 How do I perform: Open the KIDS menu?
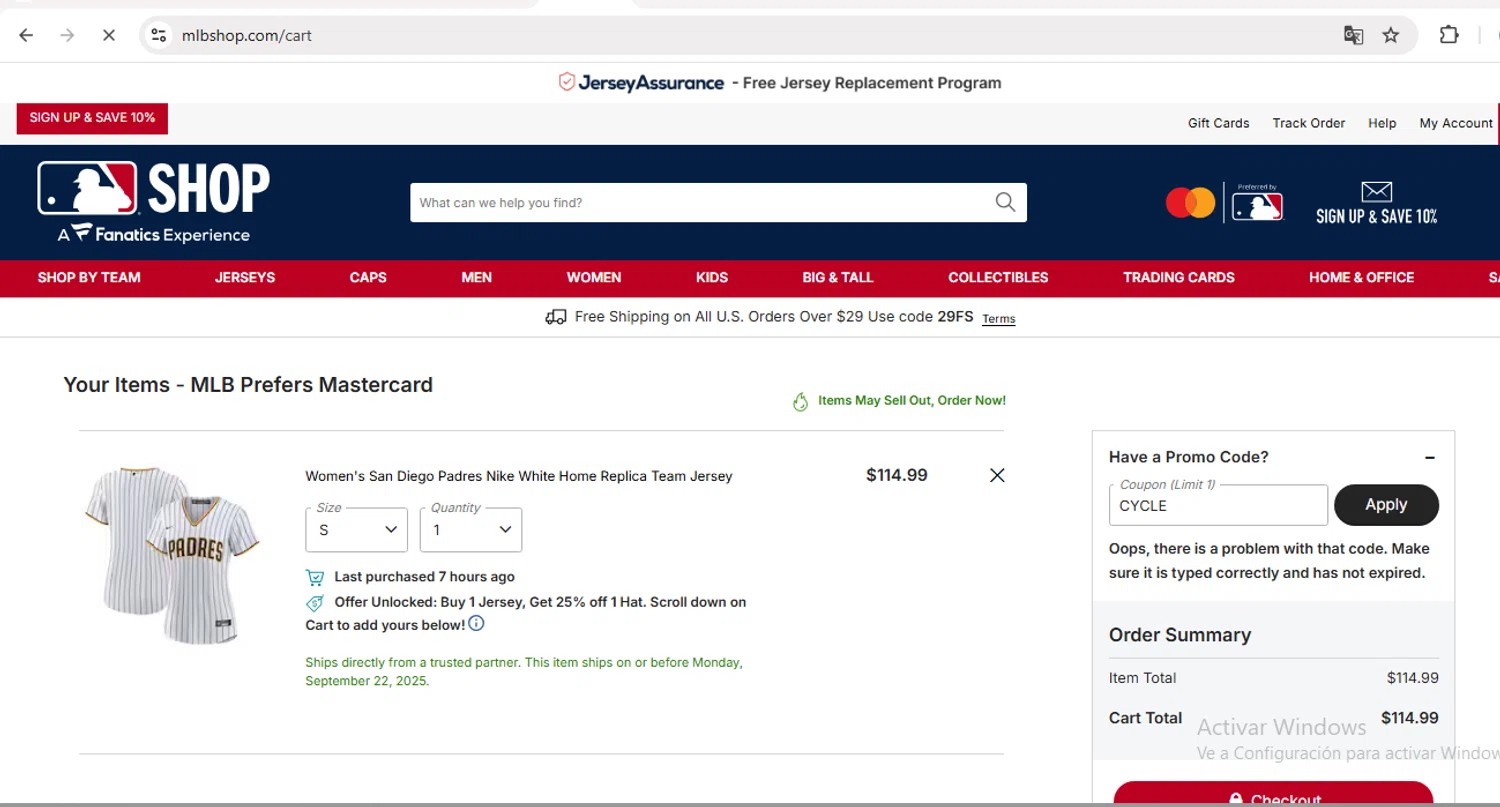point(712,278)
